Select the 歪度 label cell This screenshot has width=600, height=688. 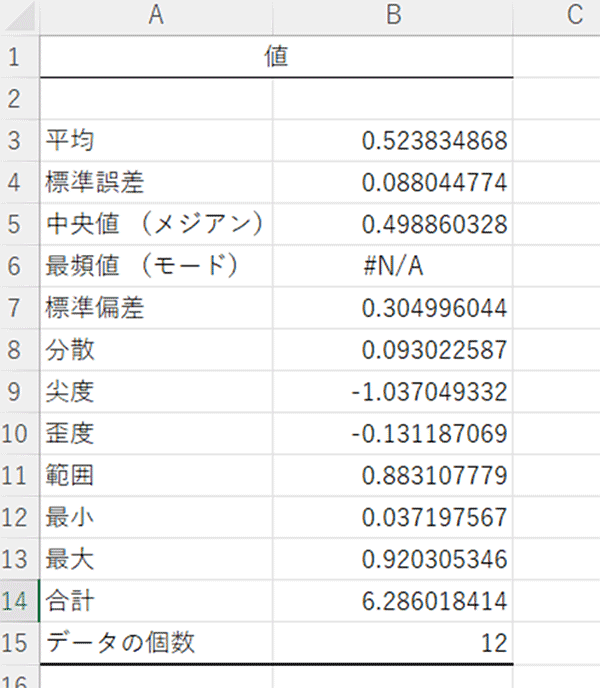click(156, 433)
